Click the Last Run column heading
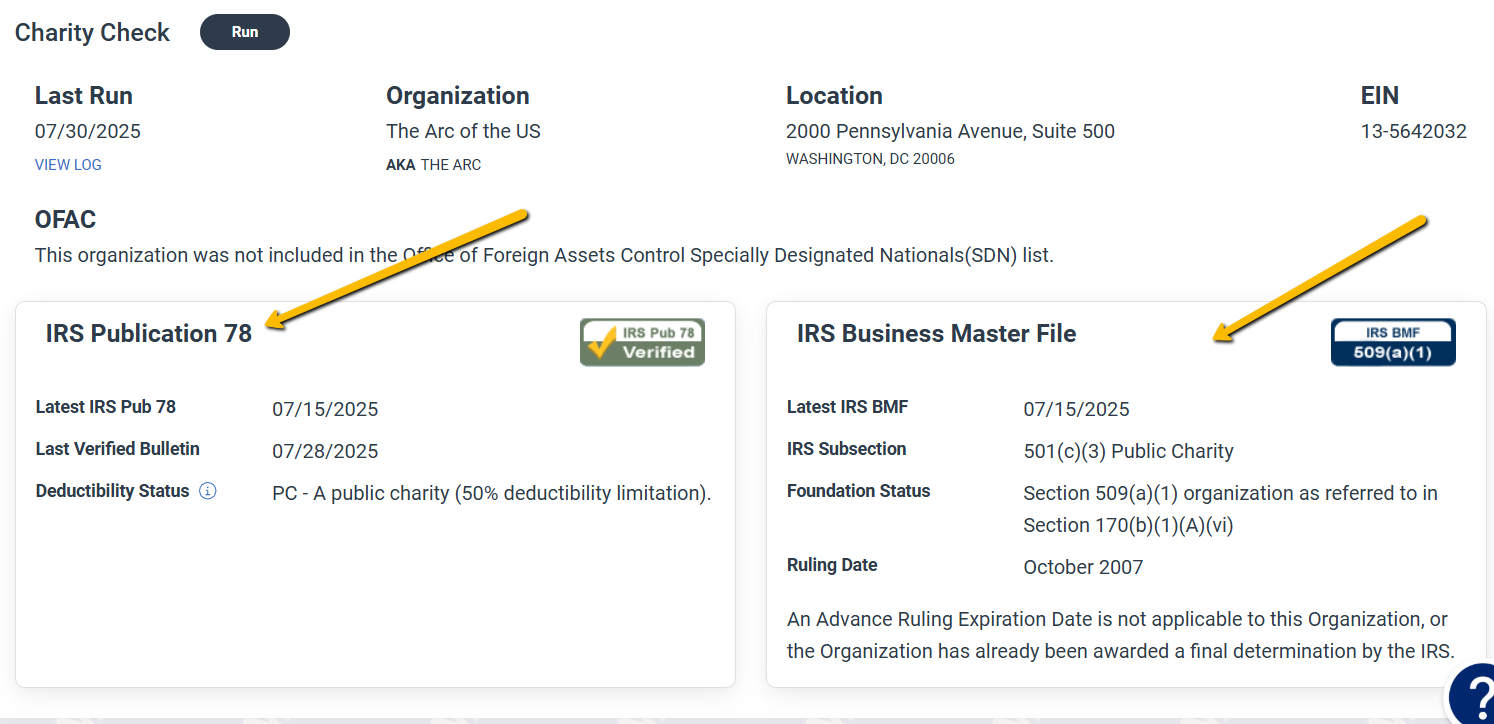The height and width of the screenshot is (724, 1494). pyautogui.click(x=84, y=96)
